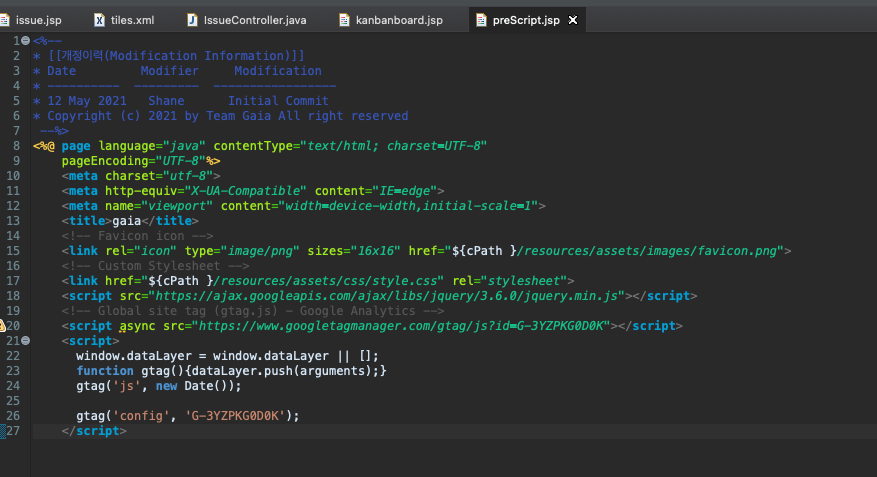Click the underlined 'async' attribute
This screenshot has height=477, width=877.
click(x=138, y=326)
